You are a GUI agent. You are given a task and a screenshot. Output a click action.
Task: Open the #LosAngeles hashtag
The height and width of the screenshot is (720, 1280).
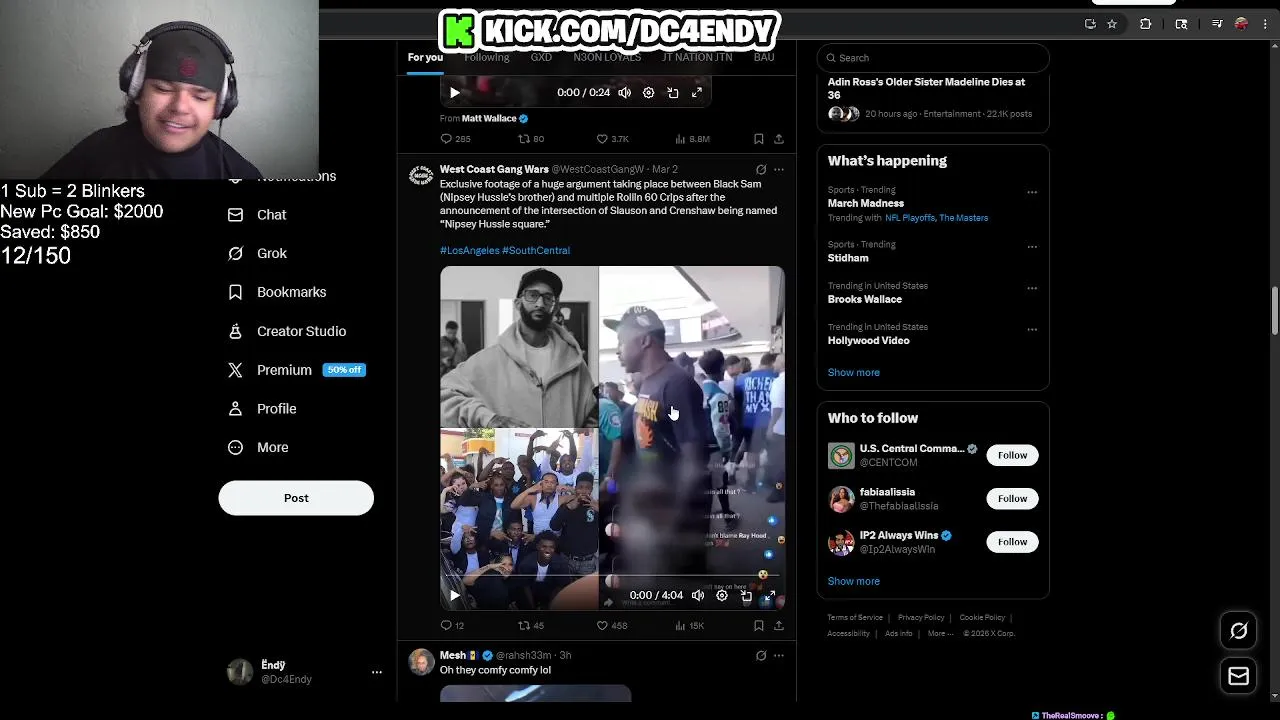tap(469, 250)
